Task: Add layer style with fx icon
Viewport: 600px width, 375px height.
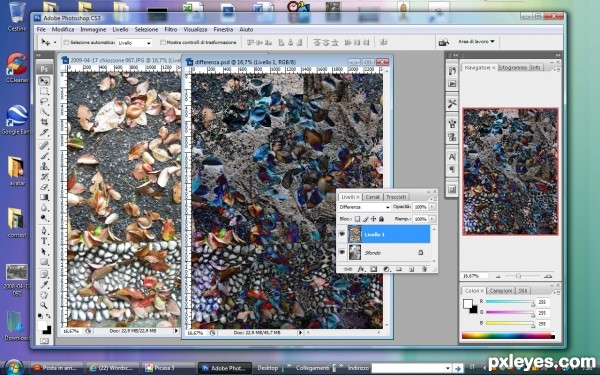Action: tap(361, 269)
